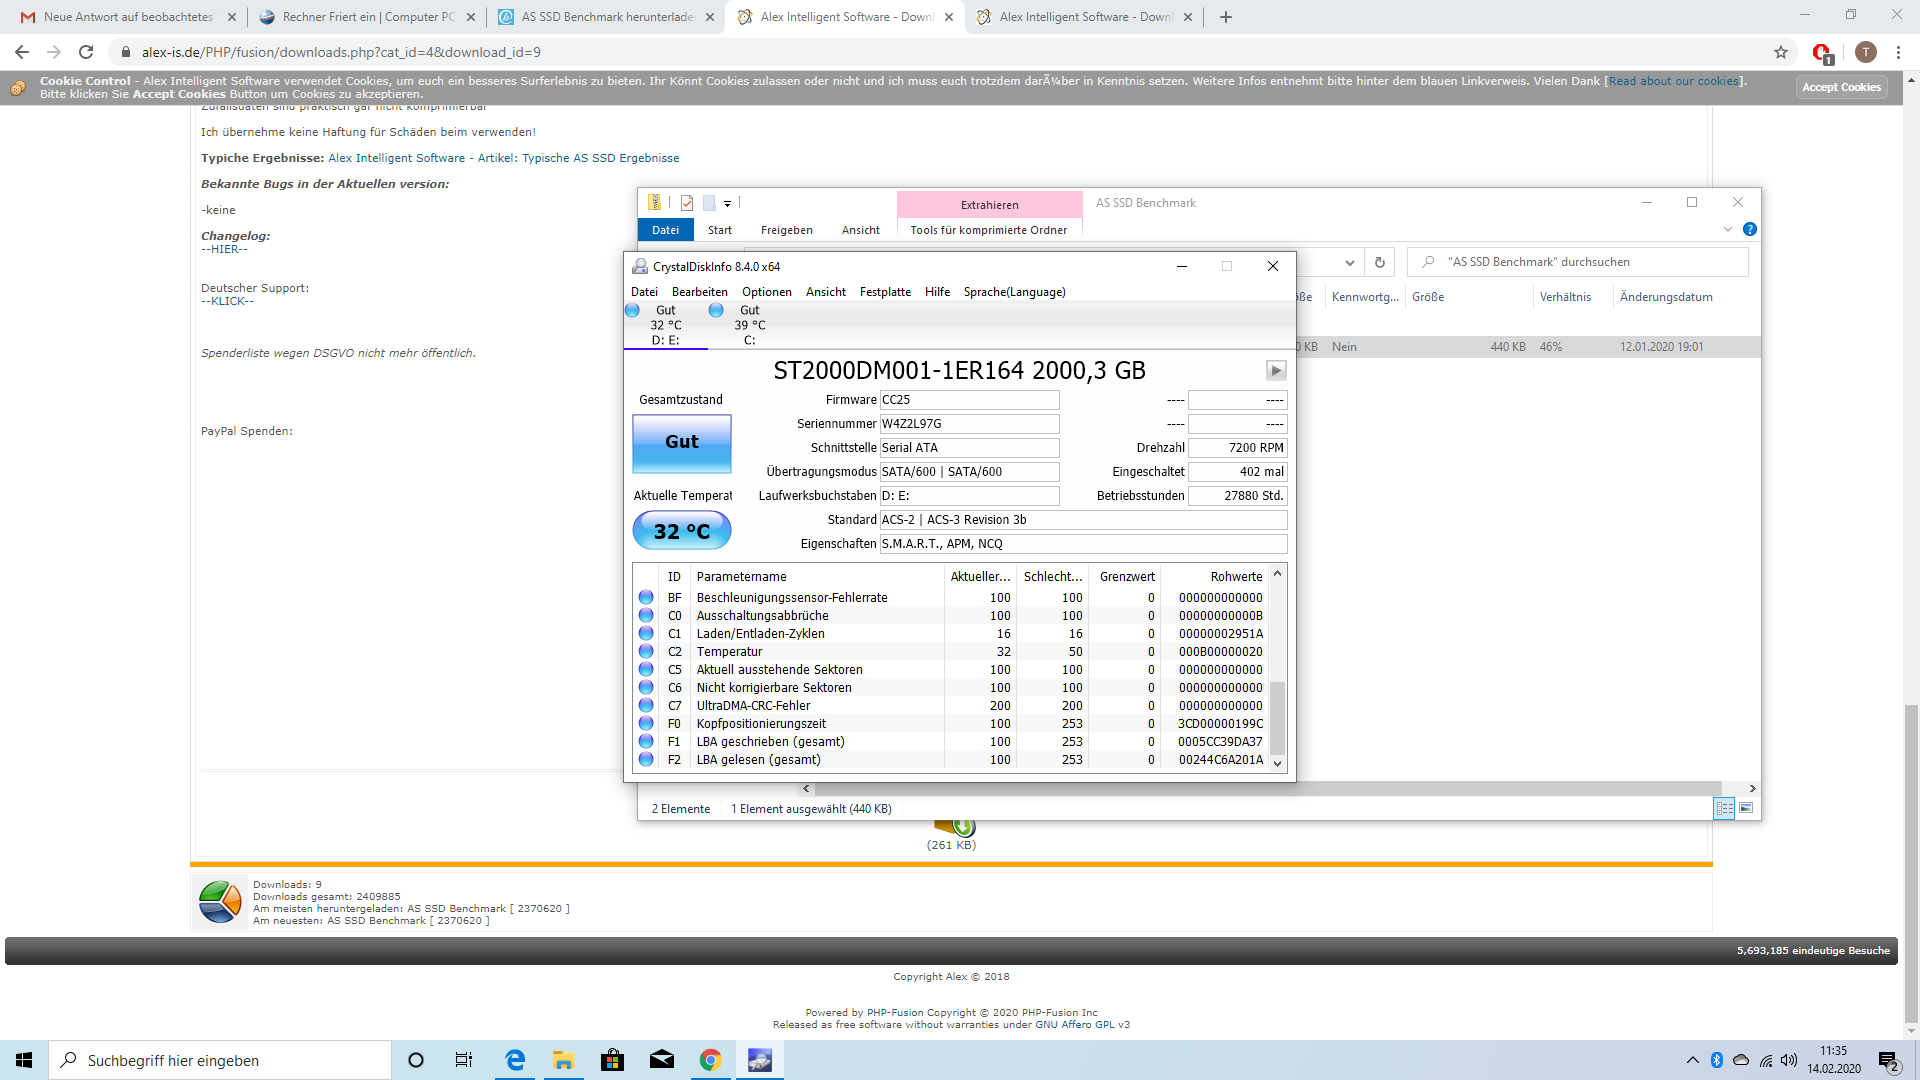Switch to CrystalDiskInfo taskbar icon

(x=760, y=1060)
